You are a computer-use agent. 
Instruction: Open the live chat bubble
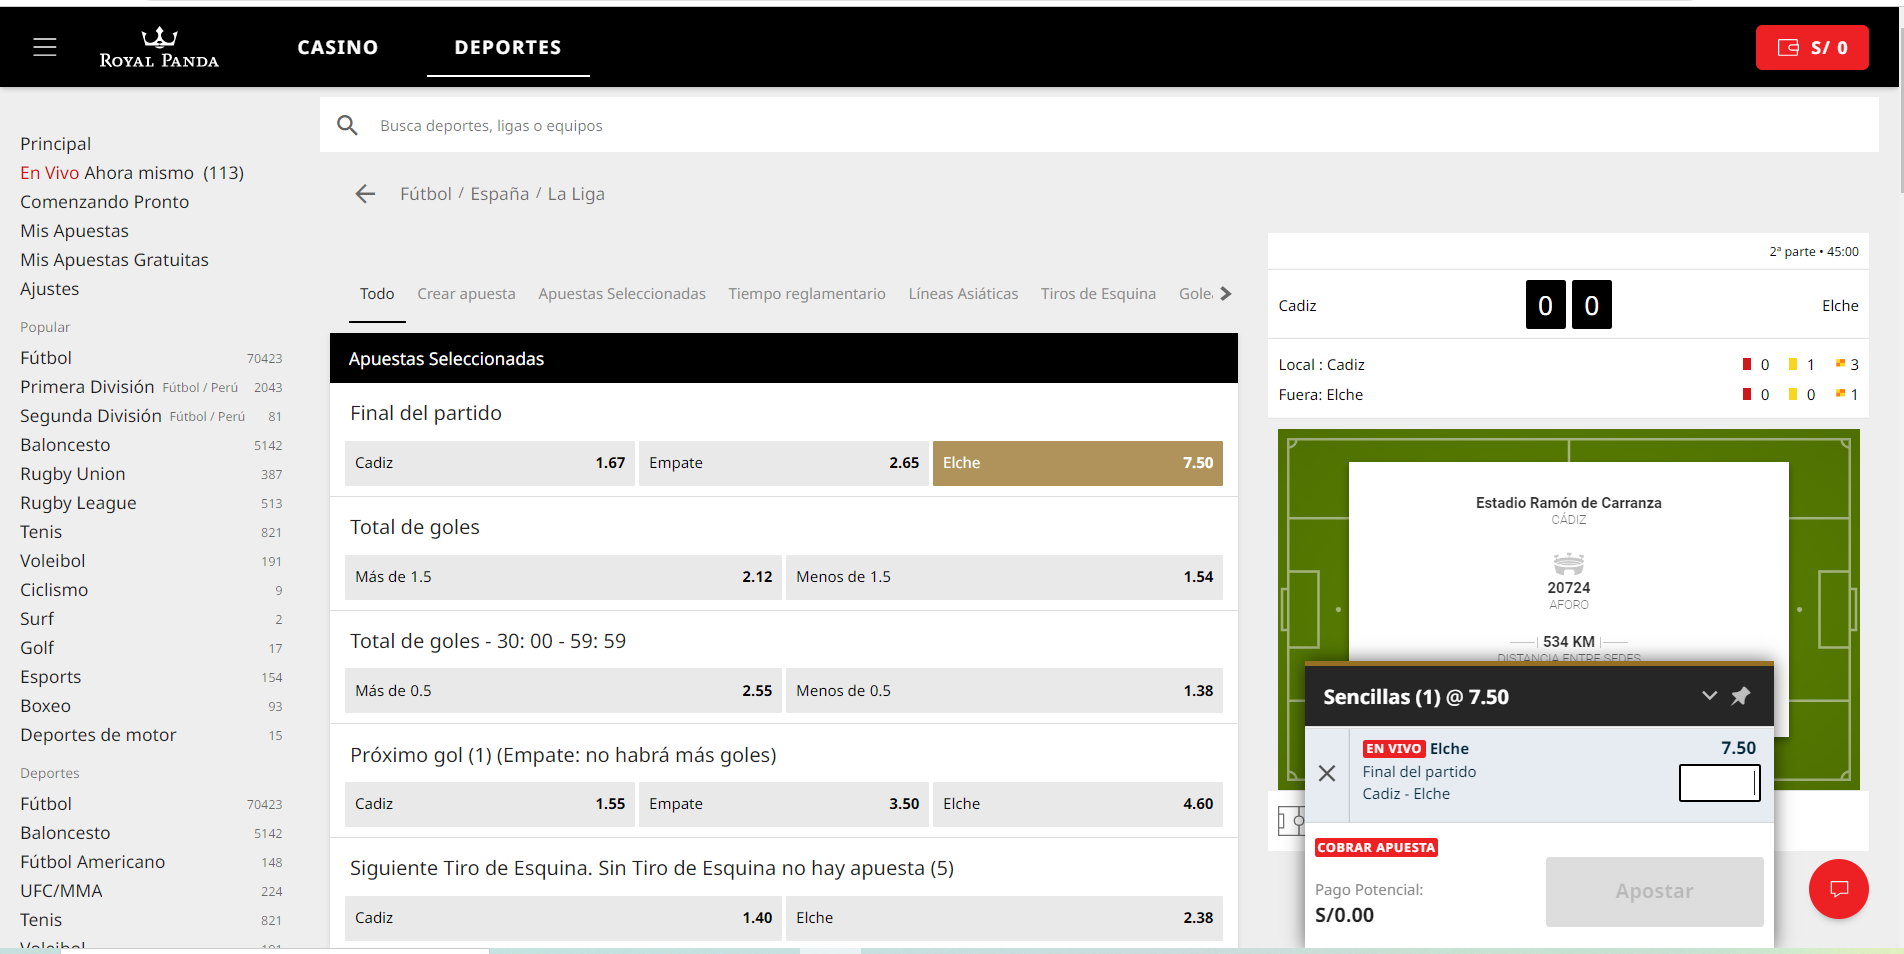pyautogui.click(x=1838, y=889)
